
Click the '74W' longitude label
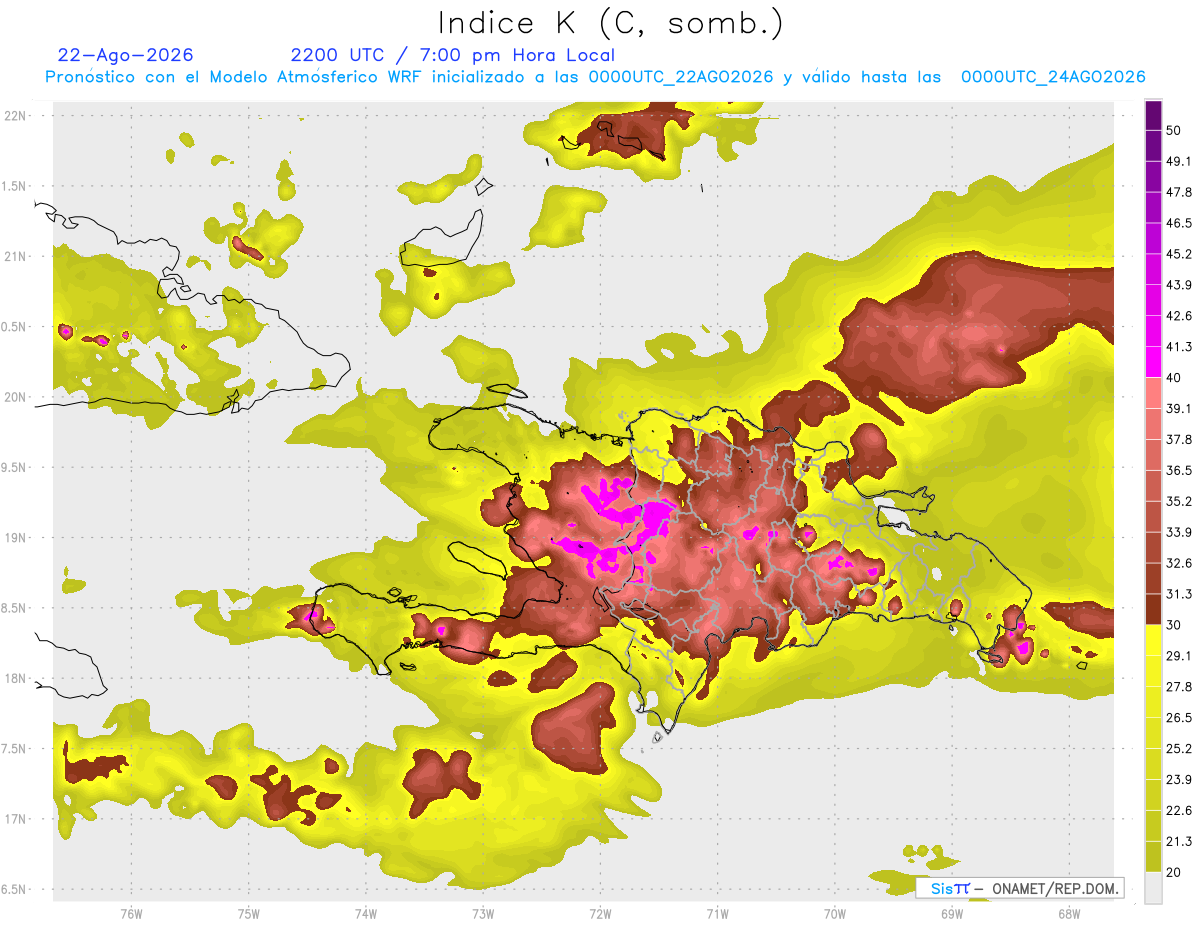365,914
